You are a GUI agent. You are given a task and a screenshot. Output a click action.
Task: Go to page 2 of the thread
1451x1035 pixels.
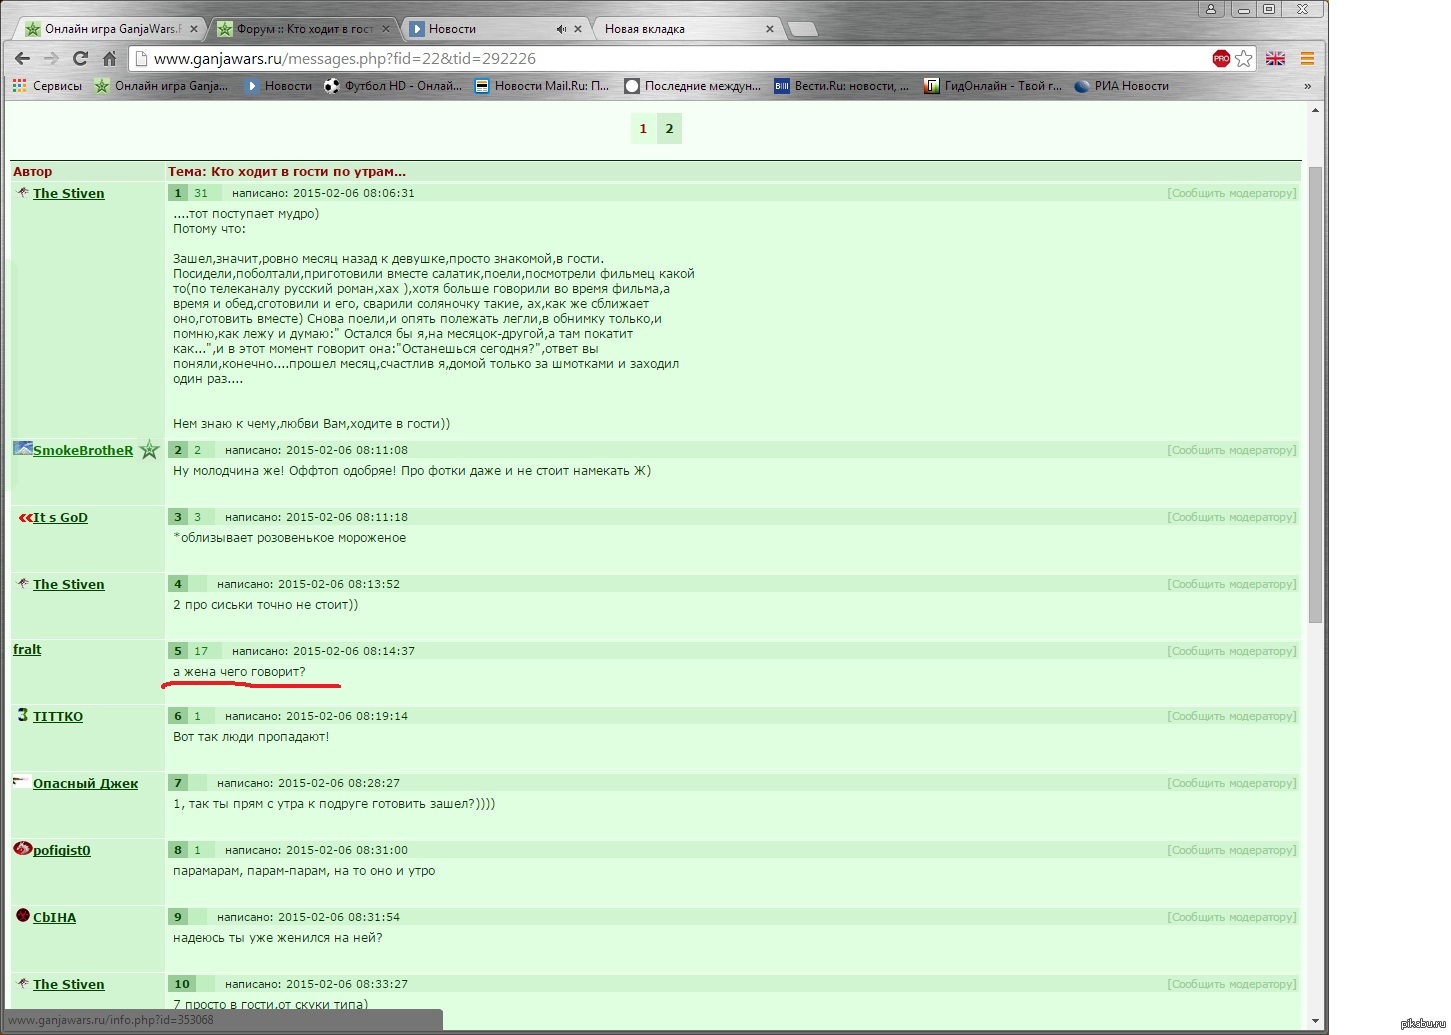point(669,129)
